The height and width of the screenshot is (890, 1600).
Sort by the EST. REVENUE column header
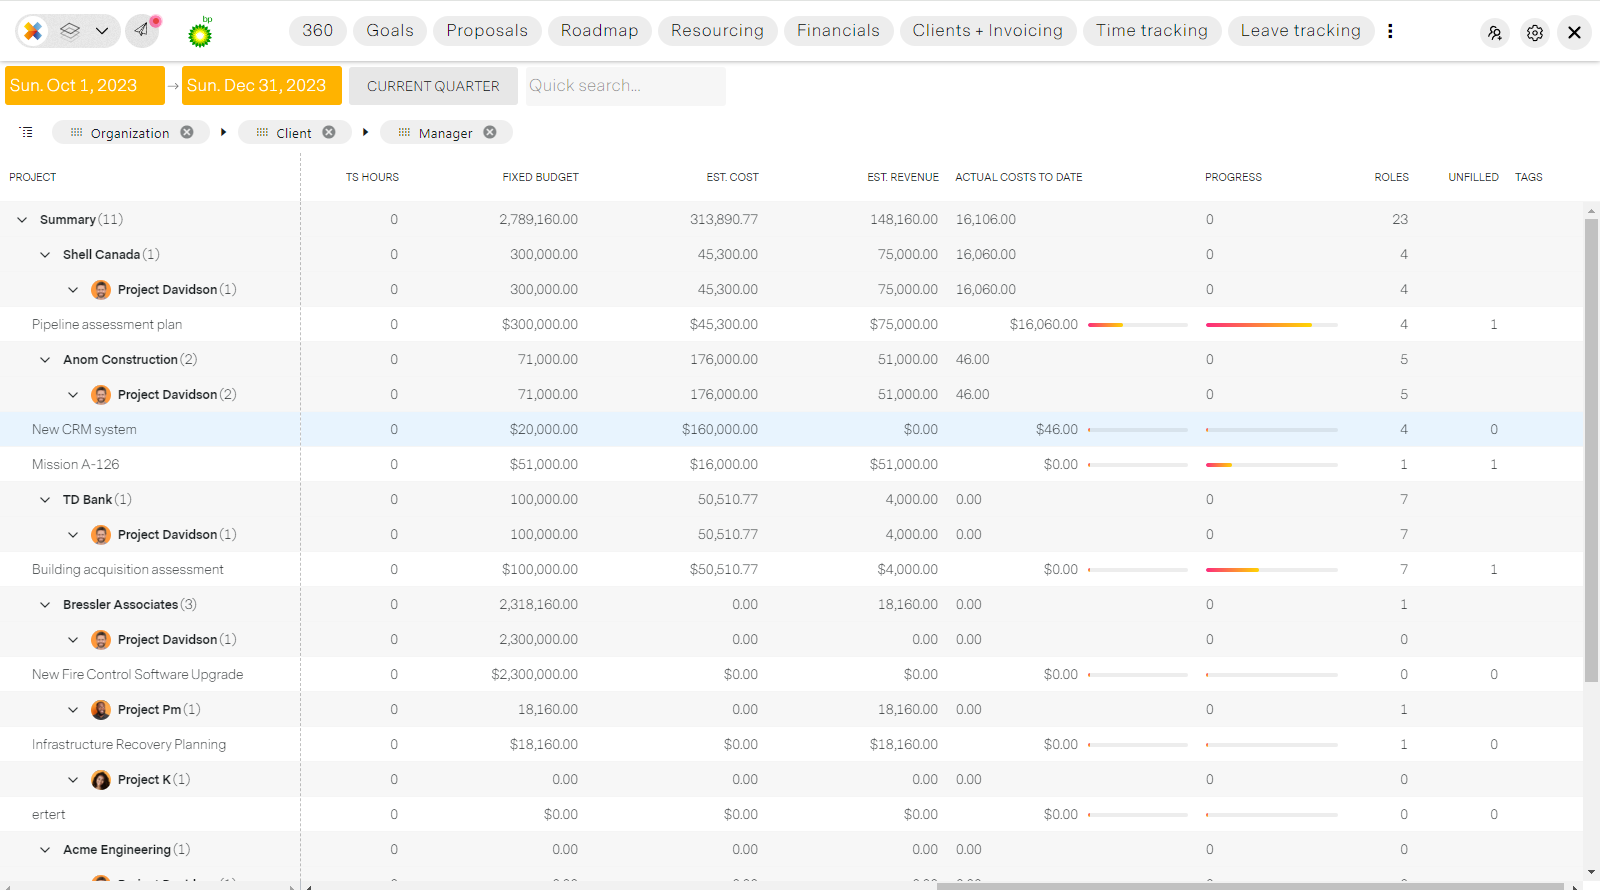coord(903,177)
